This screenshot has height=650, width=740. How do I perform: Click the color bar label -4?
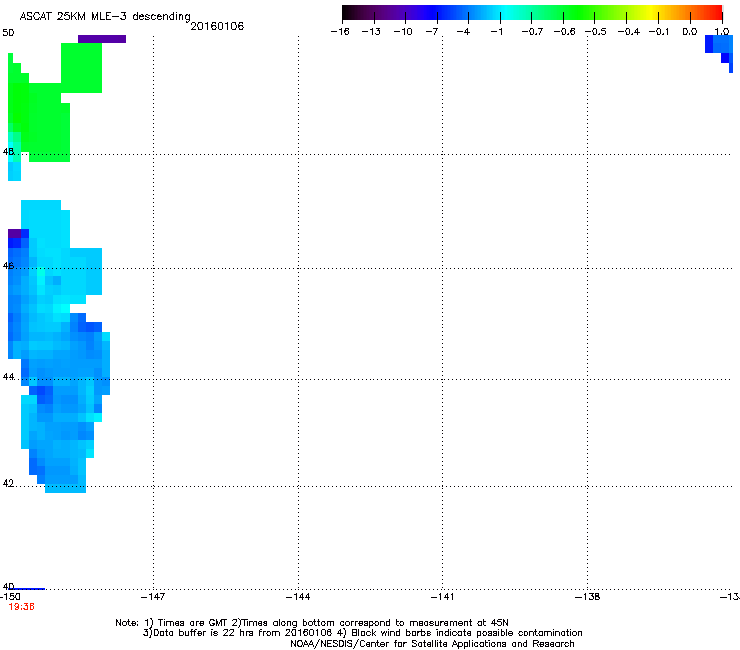click(463, 32)
